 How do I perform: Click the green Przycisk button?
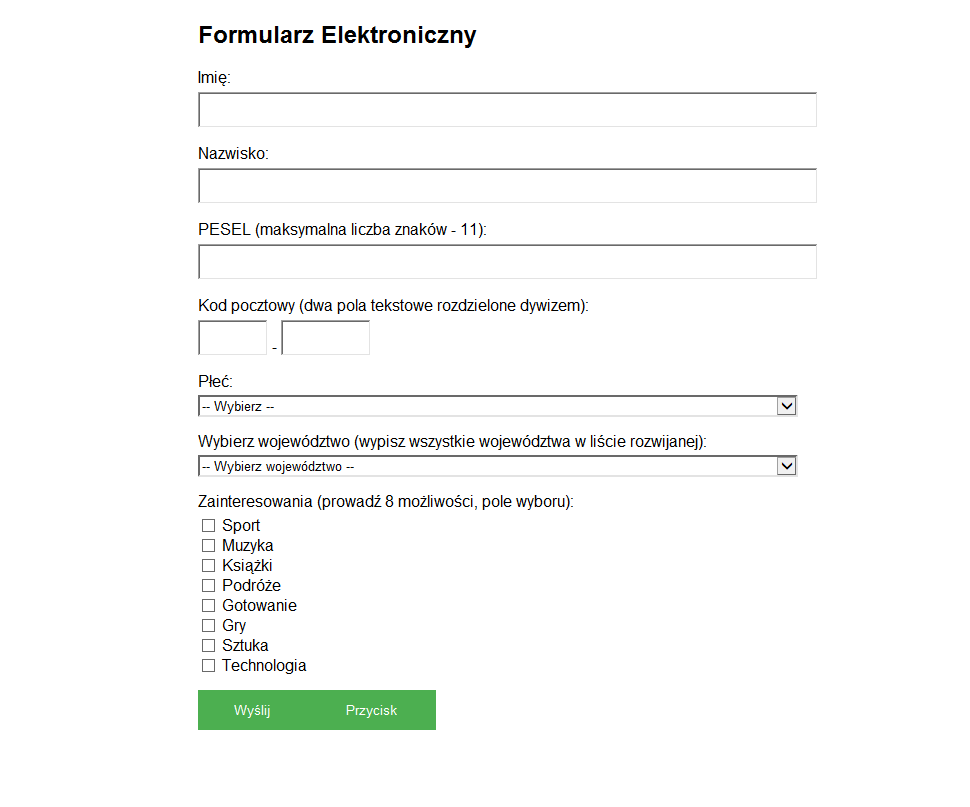371,711
